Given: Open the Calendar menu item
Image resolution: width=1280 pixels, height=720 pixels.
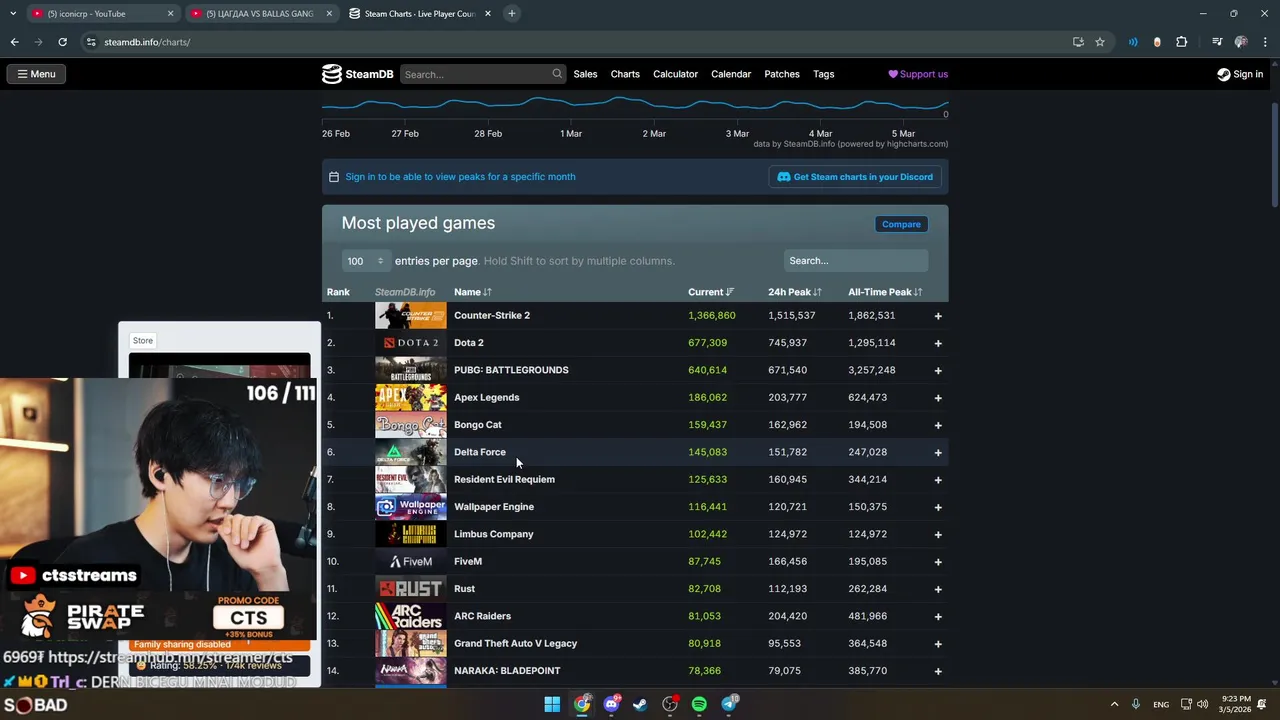Looking at the screenshot, I should click(x=731, y=74).
